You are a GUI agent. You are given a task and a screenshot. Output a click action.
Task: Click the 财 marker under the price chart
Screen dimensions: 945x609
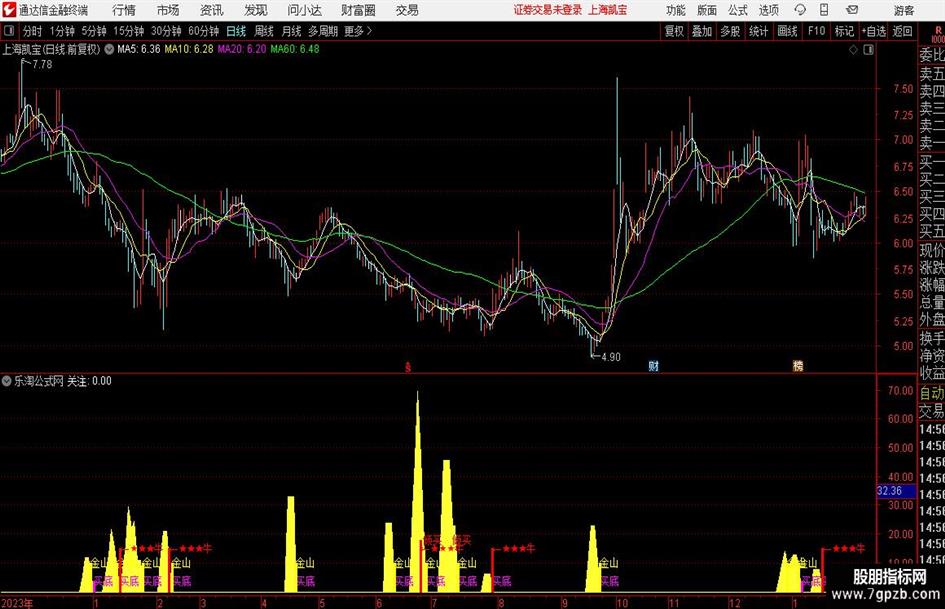click(x=653, y=366)
